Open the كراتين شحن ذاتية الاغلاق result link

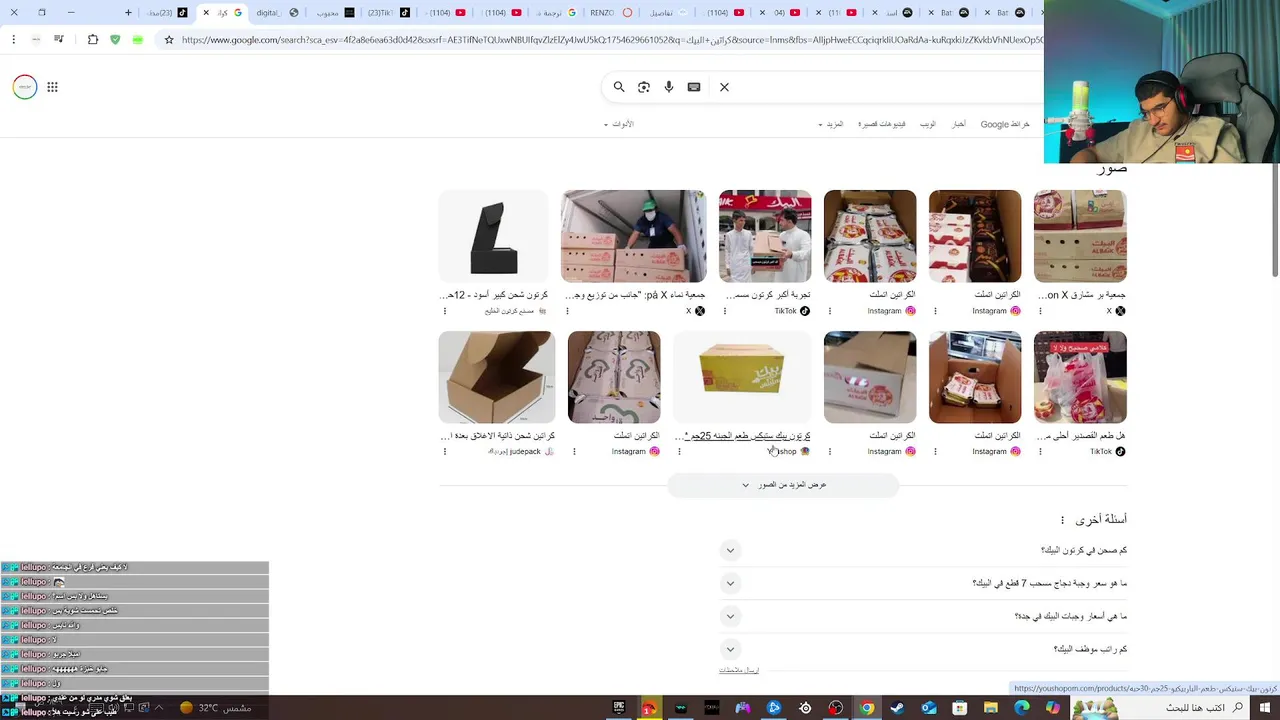point(497,436)
